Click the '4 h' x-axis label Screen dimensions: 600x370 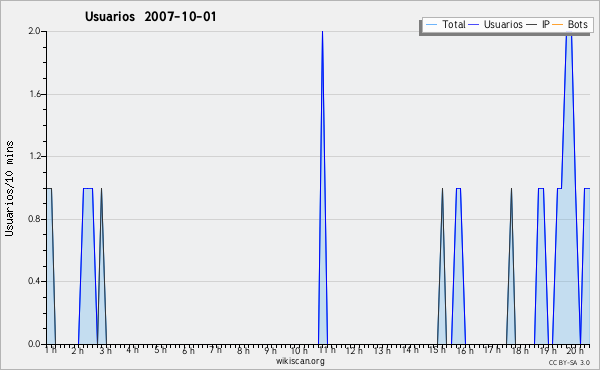click(x=132, y=350)
